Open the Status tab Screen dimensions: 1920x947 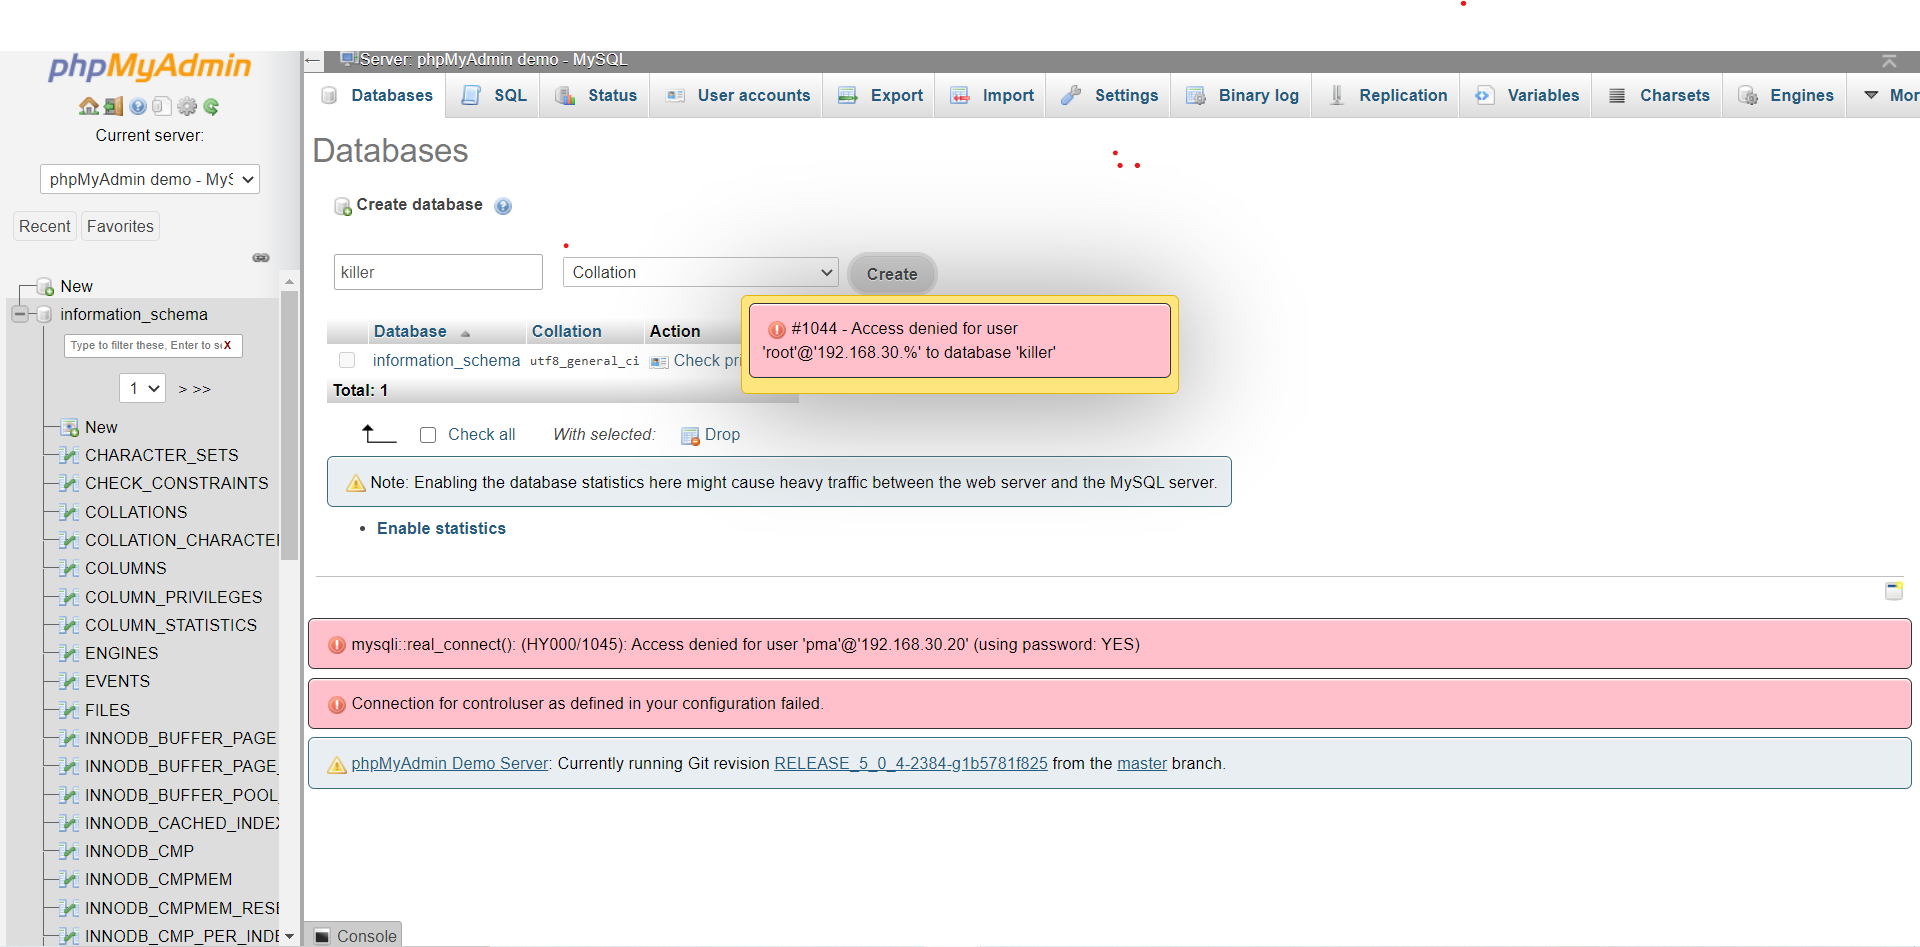tap(597, 95)
